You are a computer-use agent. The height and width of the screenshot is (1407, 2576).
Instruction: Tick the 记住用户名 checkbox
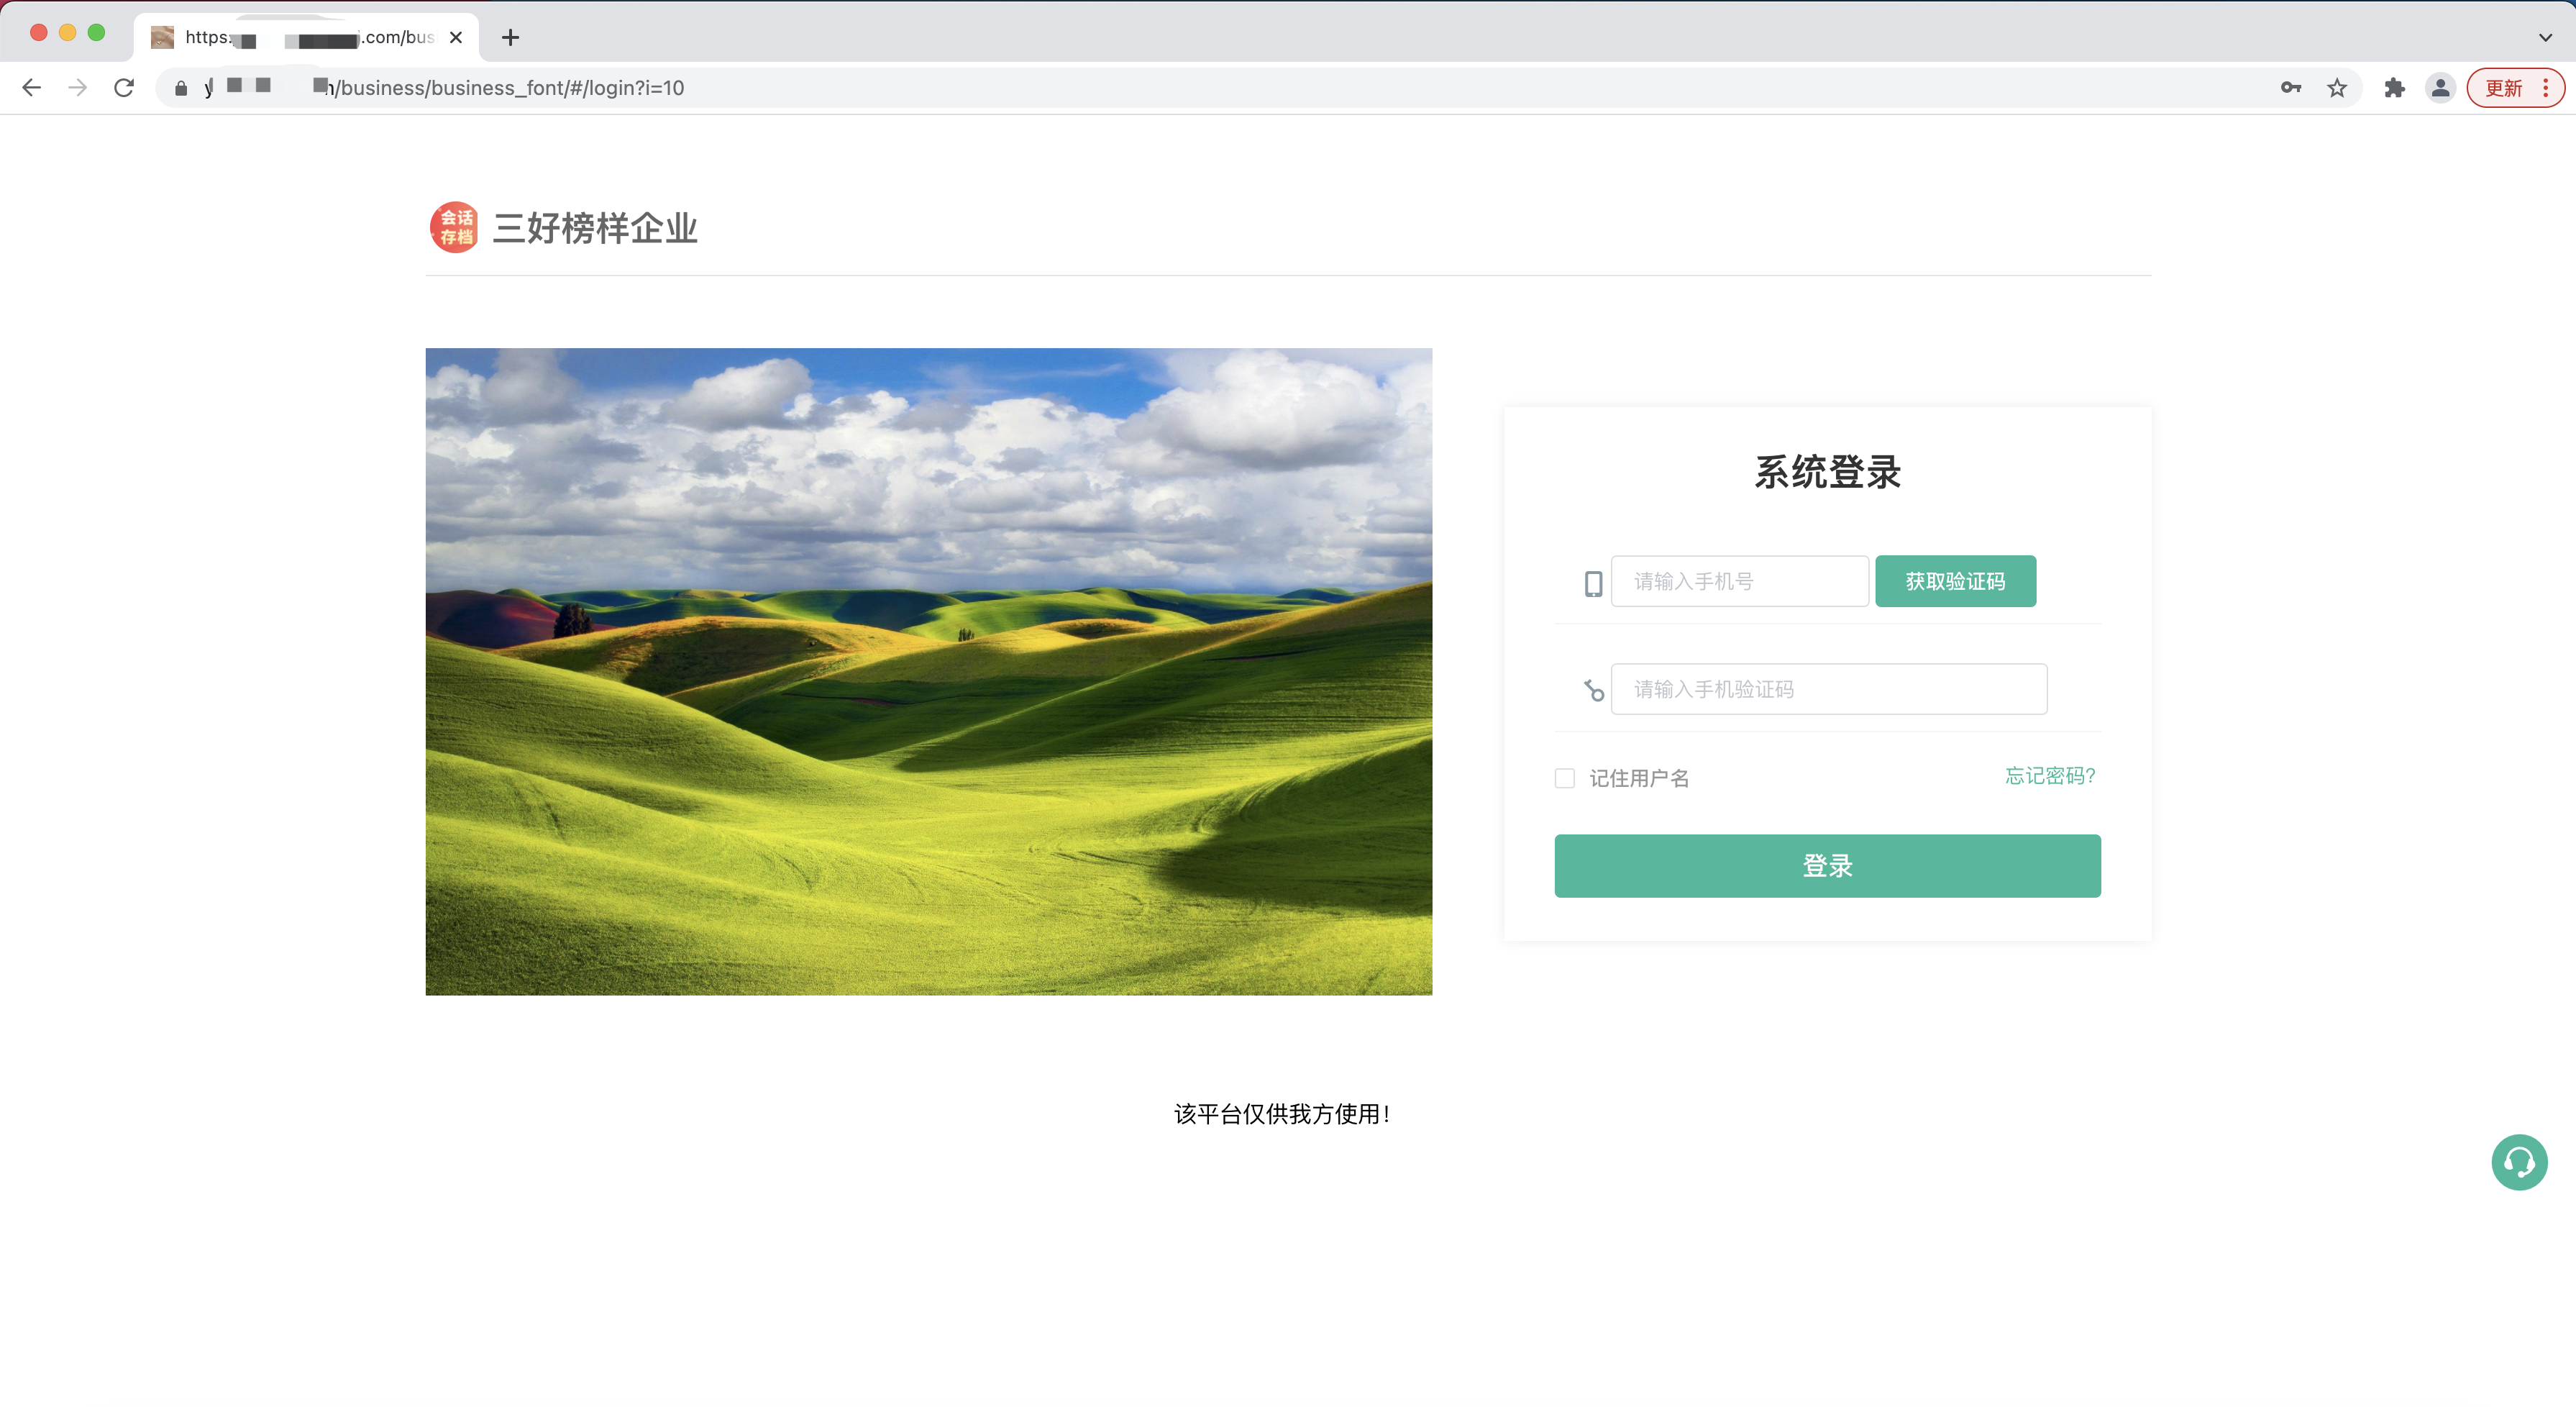1565,778
